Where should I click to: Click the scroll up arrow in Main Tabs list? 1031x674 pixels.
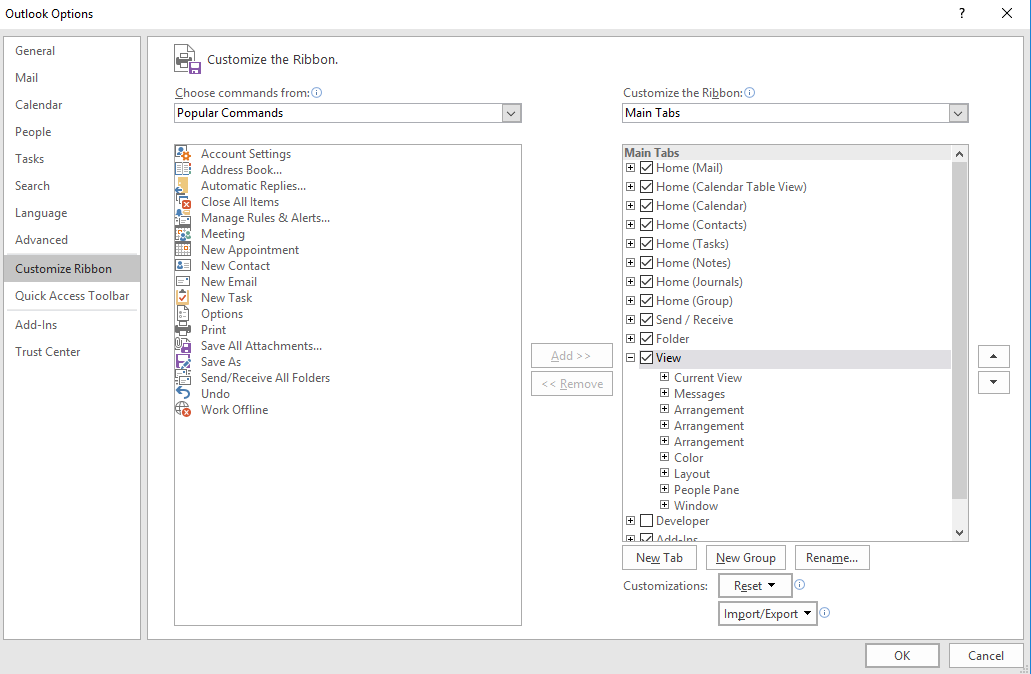click(959, 154)
